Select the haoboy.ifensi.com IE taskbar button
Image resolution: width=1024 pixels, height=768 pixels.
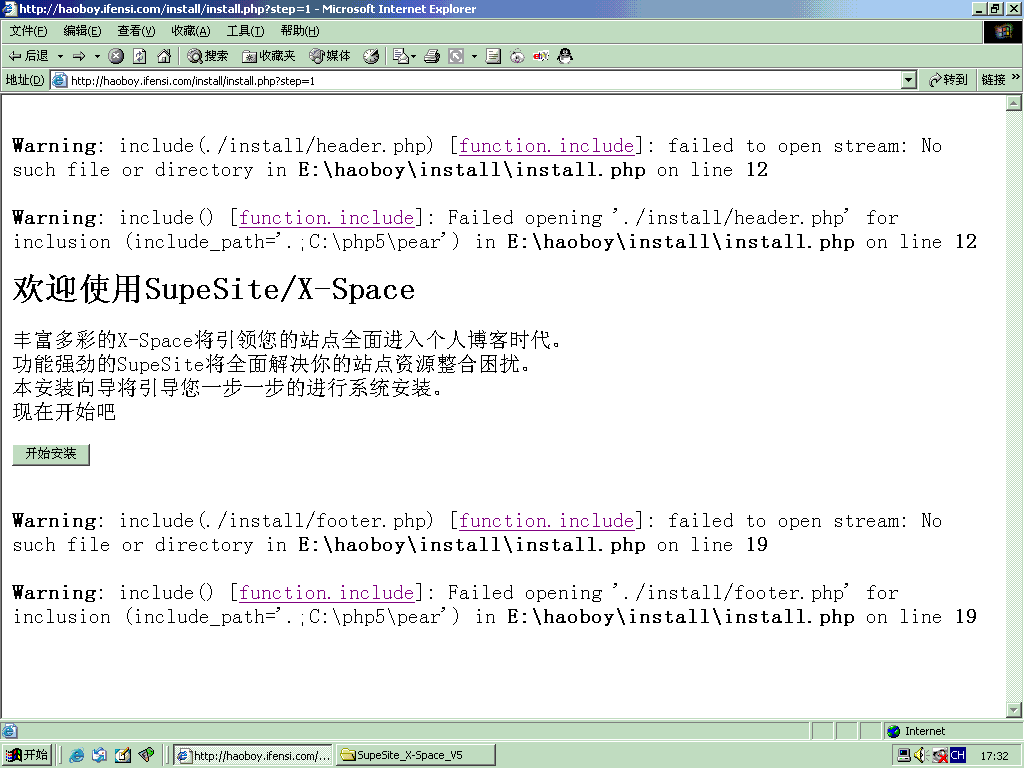point(253,756)
